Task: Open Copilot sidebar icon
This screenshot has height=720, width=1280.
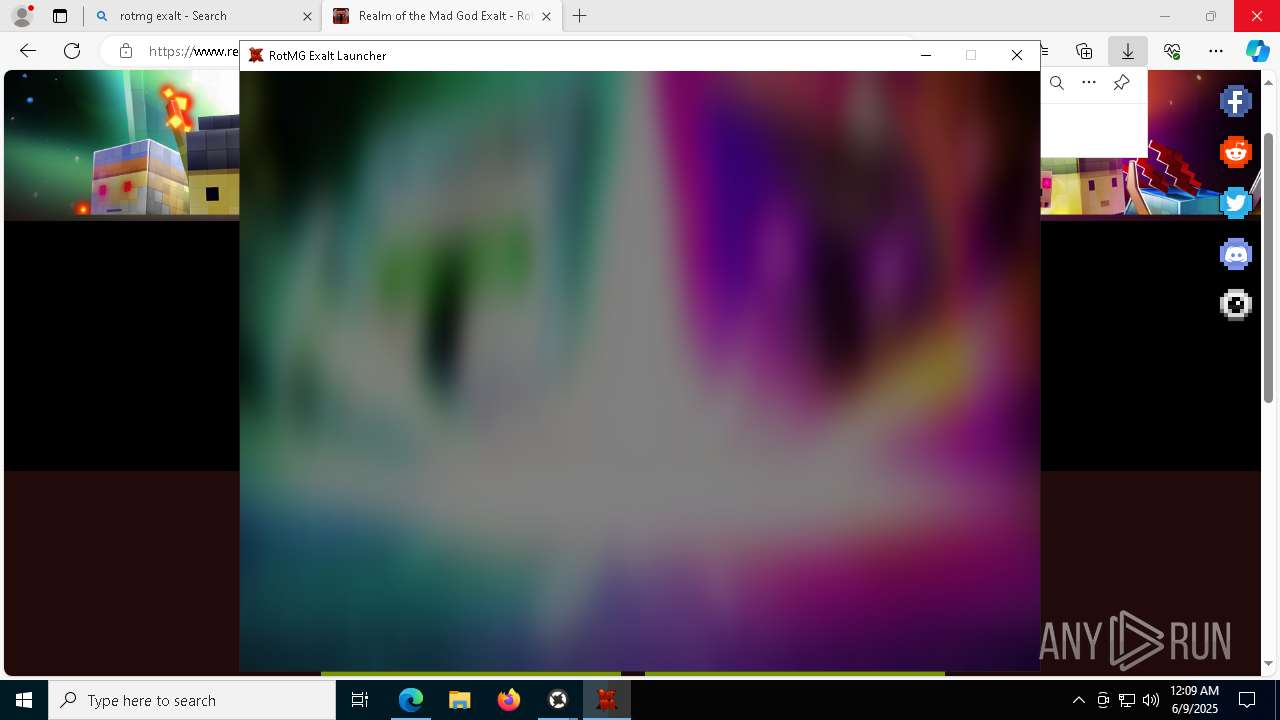Action: pos(1257,51)
